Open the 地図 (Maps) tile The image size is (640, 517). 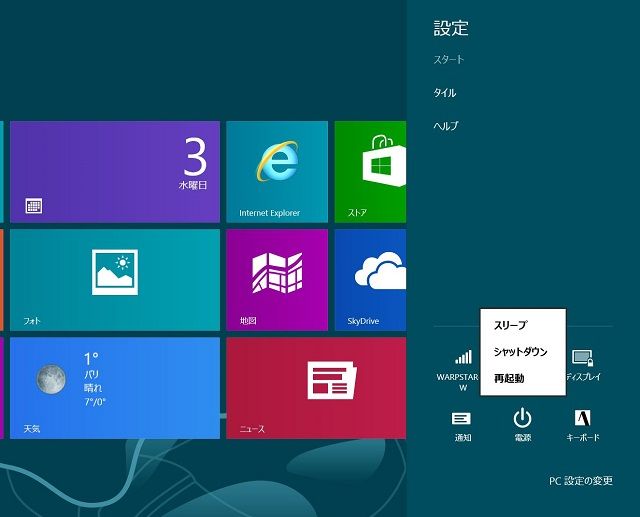277,280
